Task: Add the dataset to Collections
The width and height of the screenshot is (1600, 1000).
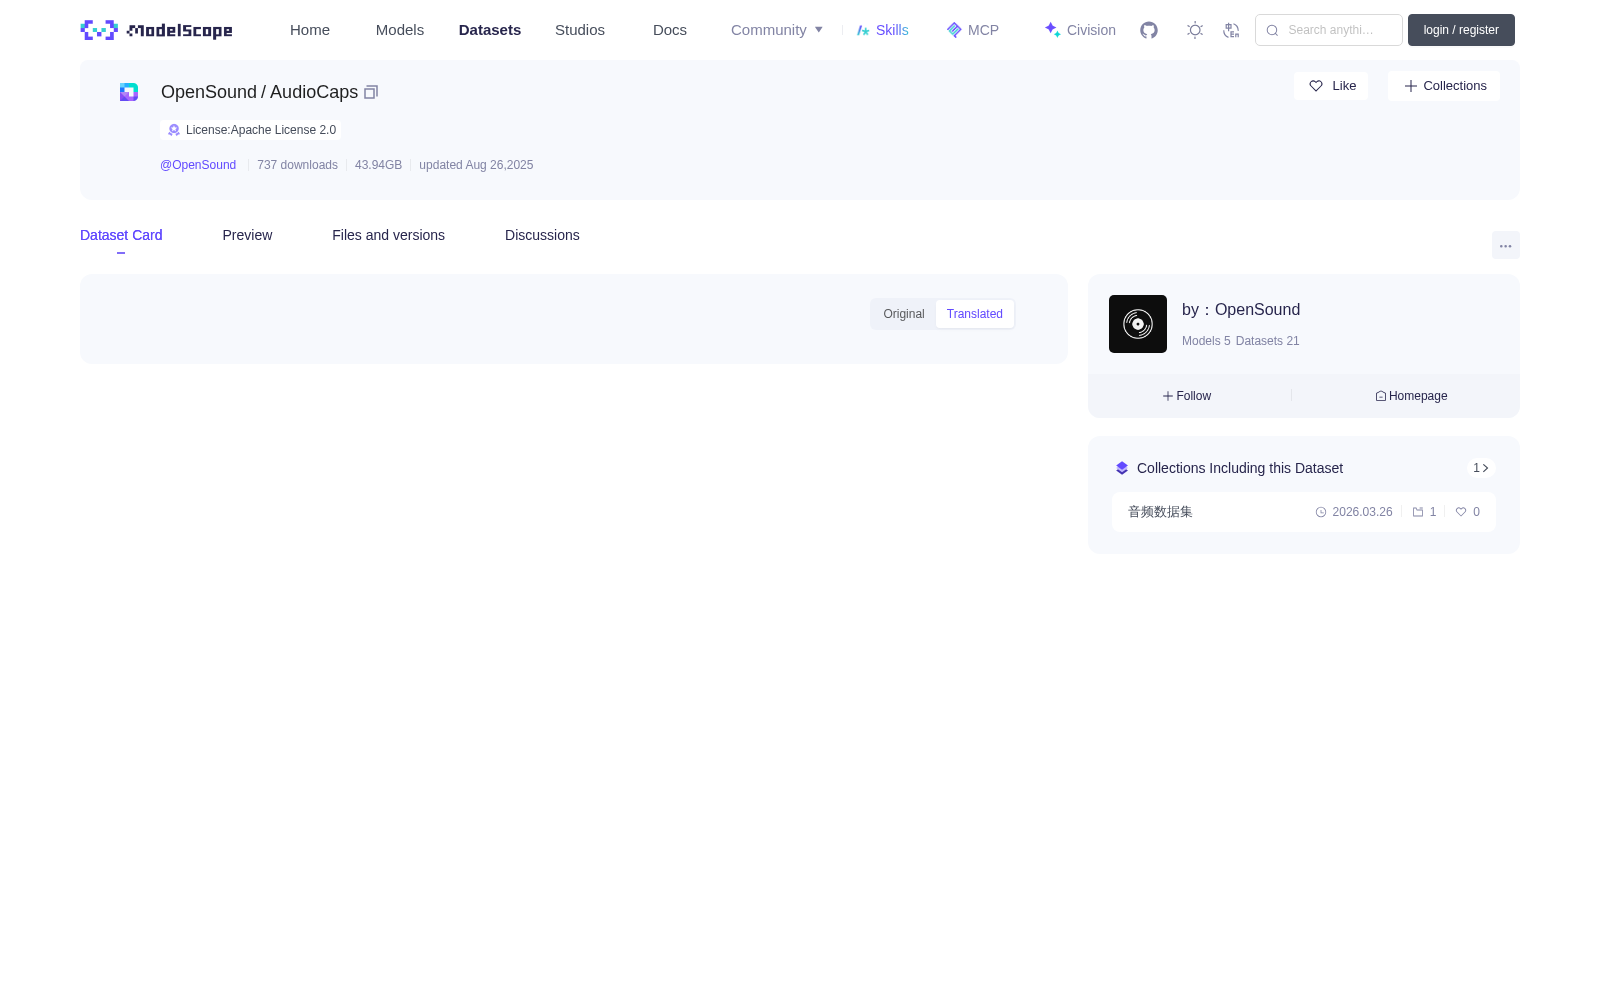Action: (1444, 86)
